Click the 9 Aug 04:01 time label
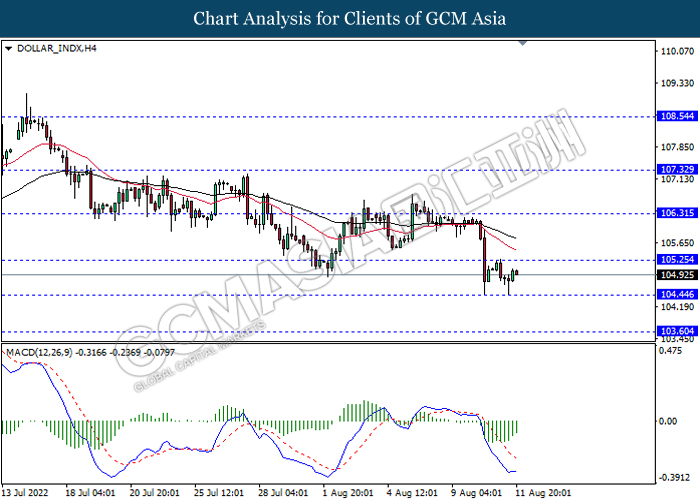700x500 pixels. 476,493
